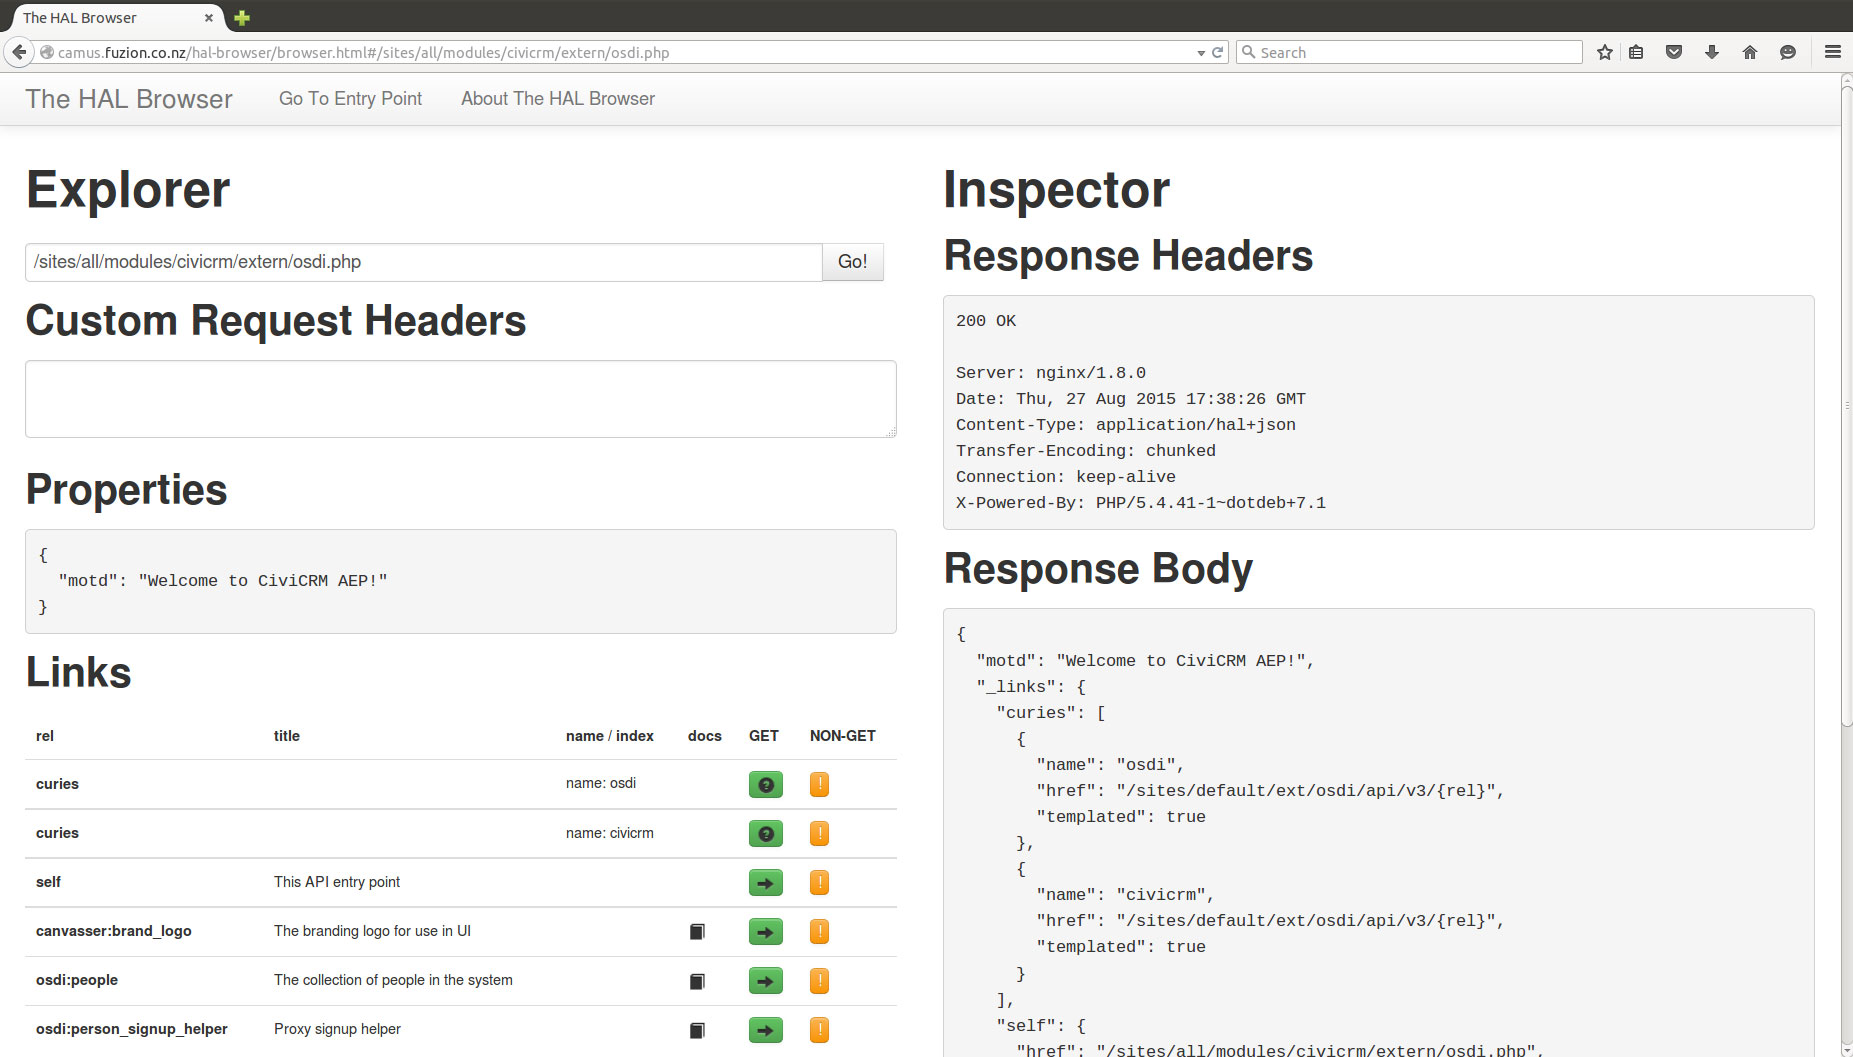Open docs for osdi:people

pyautogui.click(x=697, y=981)
